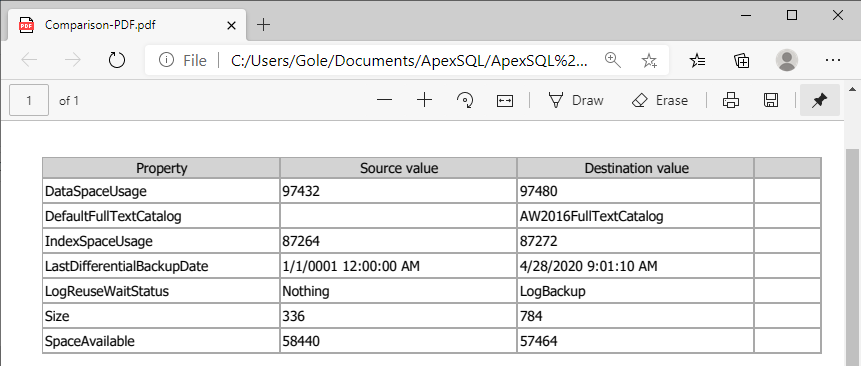This screenshot has height=366, width=861.
Task: Print the PDF document
Action: (x=731, y=100)
